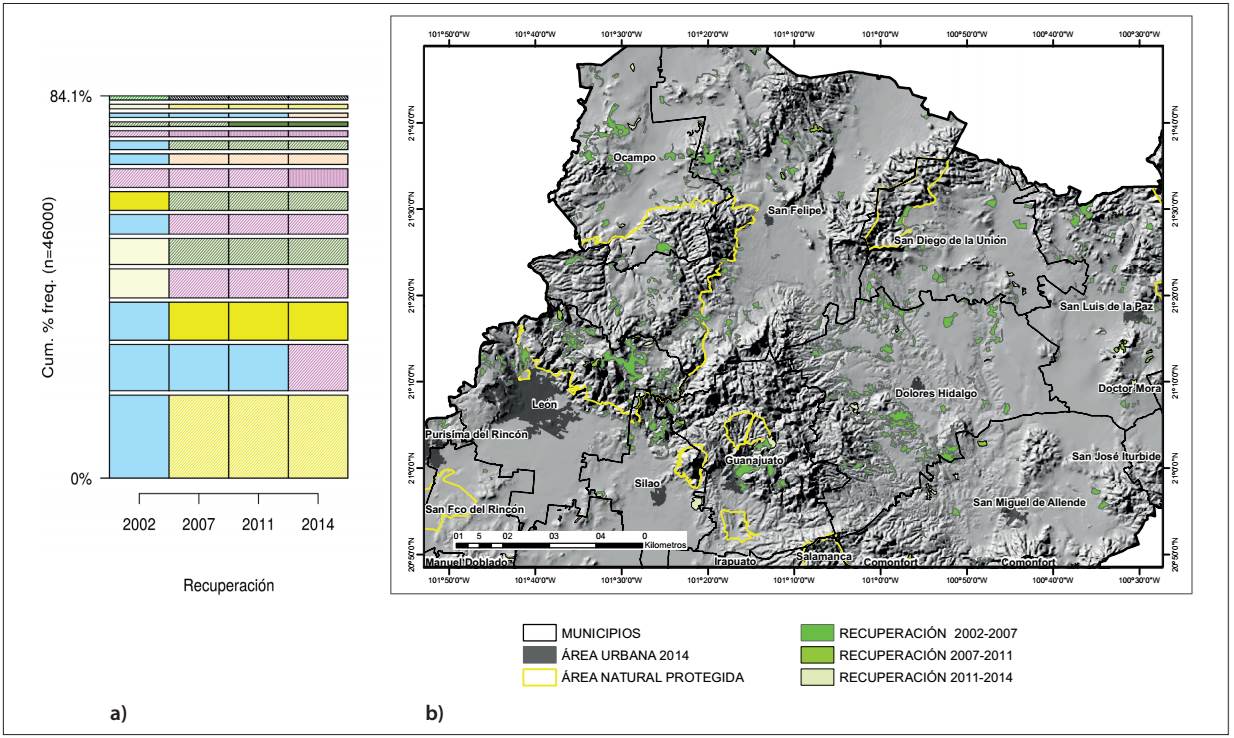Click the Kilometros scale bar text
Screen dimensions: 1234x738
click(x=664, y=546)
